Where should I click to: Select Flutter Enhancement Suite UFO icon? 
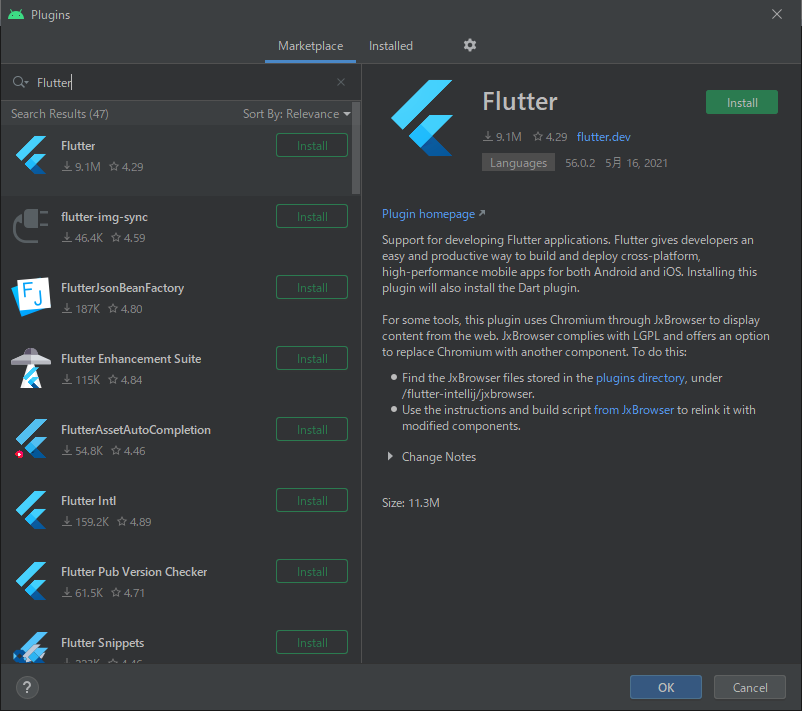point(31,368)
